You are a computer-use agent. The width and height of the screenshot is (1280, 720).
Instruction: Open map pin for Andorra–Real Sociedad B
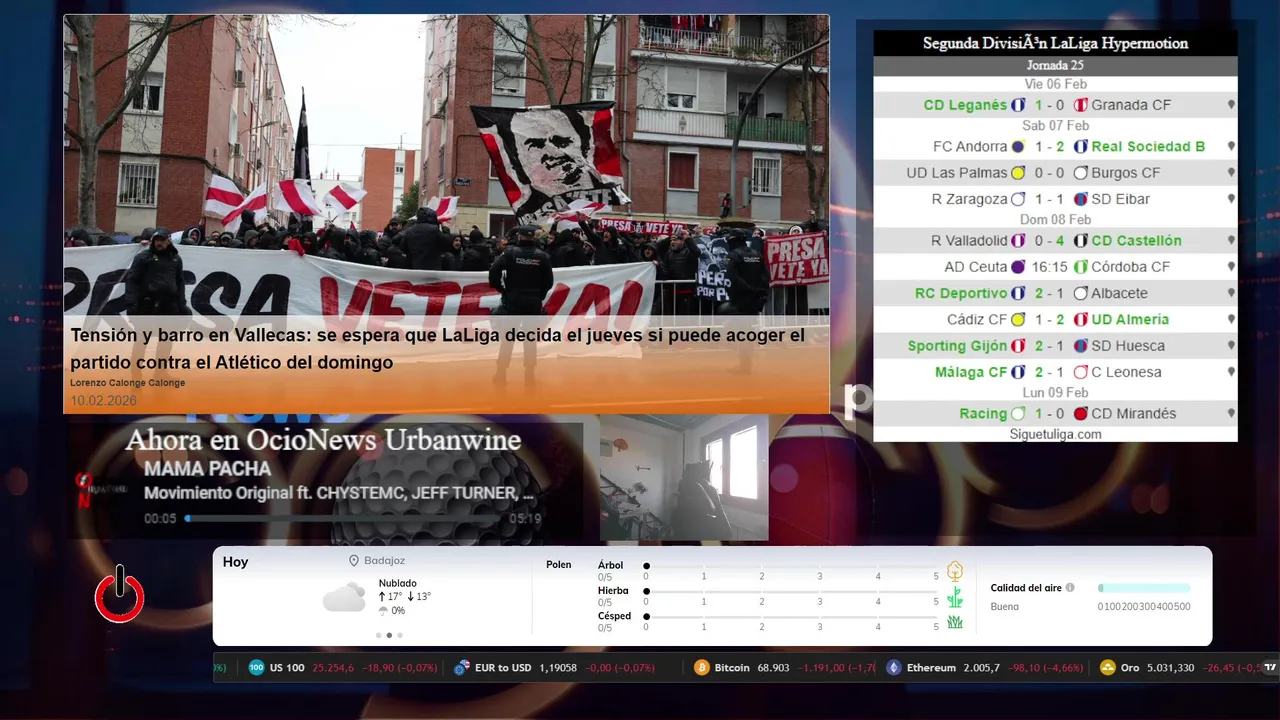click(x=1231, y=146)
